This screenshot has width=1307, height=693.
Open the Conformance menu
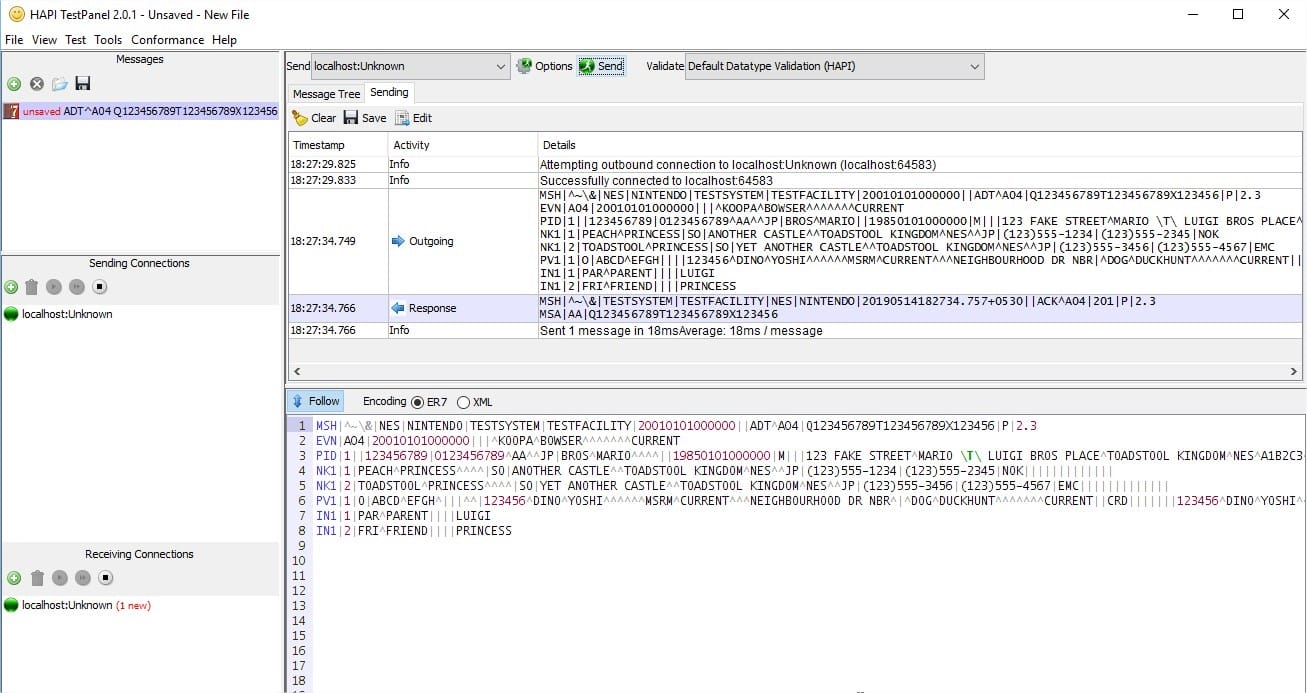(x=167, y=40)
